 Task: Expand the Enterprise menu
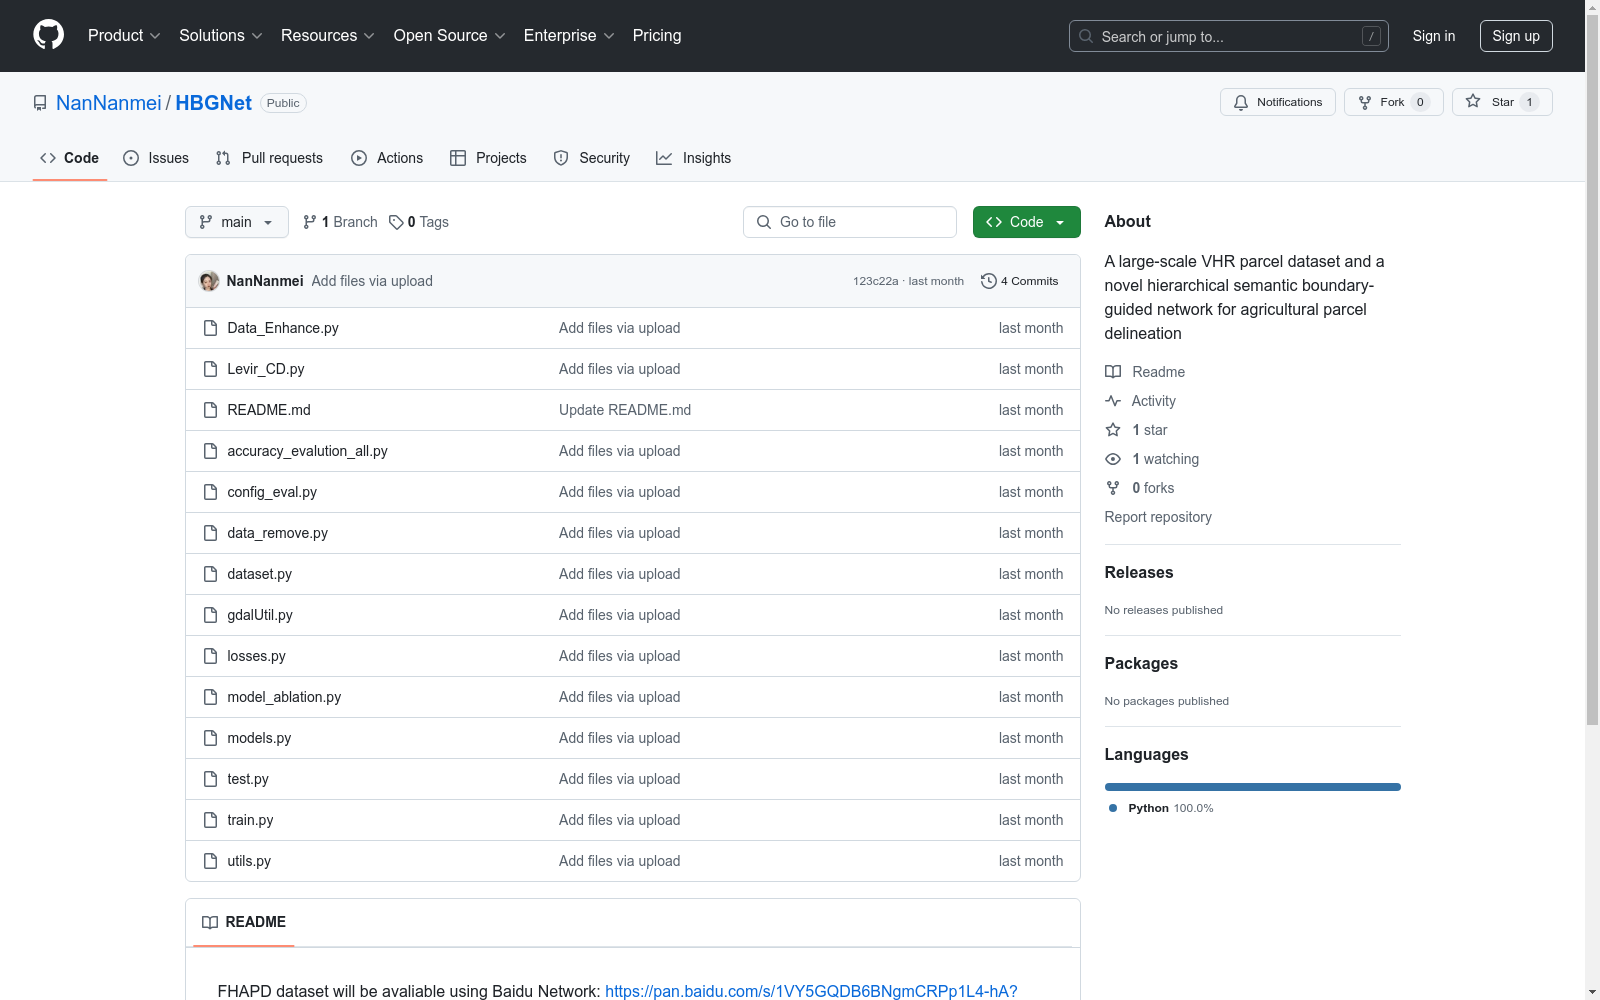point(569,35)
